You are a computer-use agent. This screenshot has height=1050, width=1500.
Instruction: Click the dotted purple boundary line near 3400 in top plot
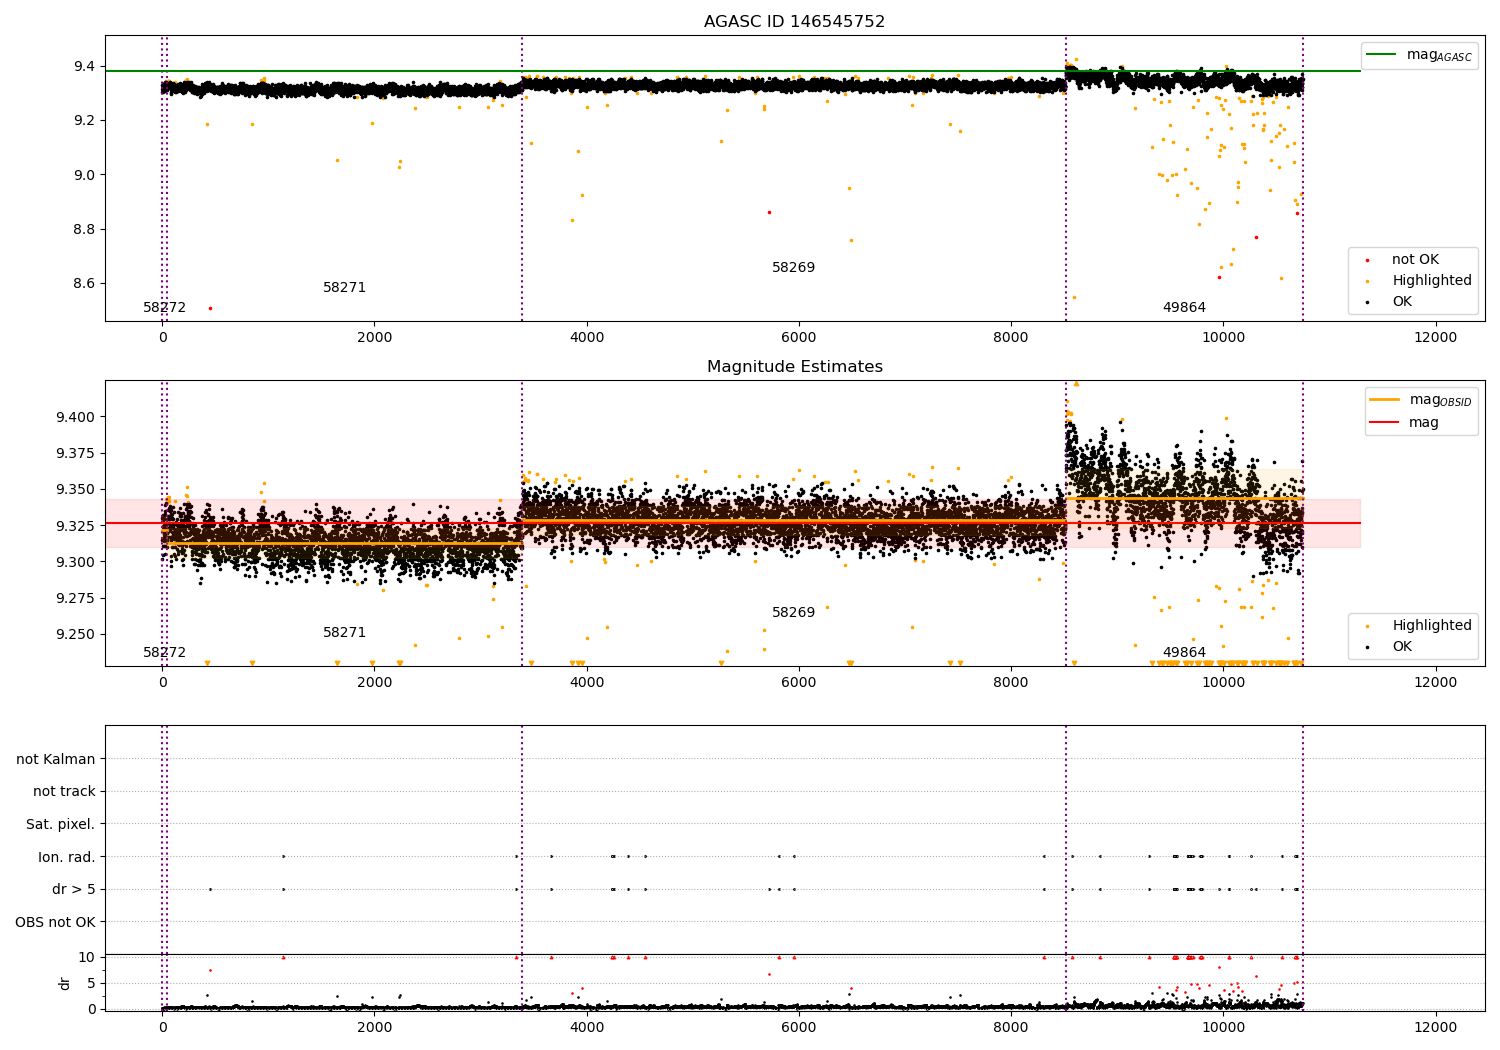[x=522, y=178]
